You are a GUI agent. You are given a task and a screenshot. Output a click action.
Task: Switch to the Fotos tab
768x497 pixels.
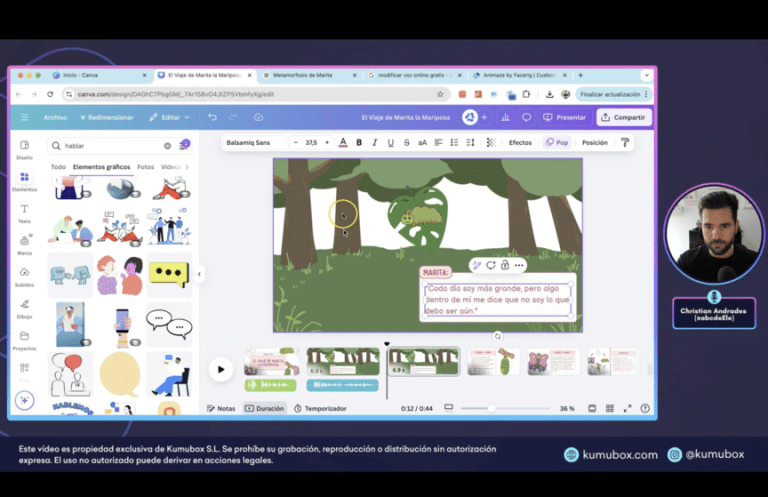(146, 167)
